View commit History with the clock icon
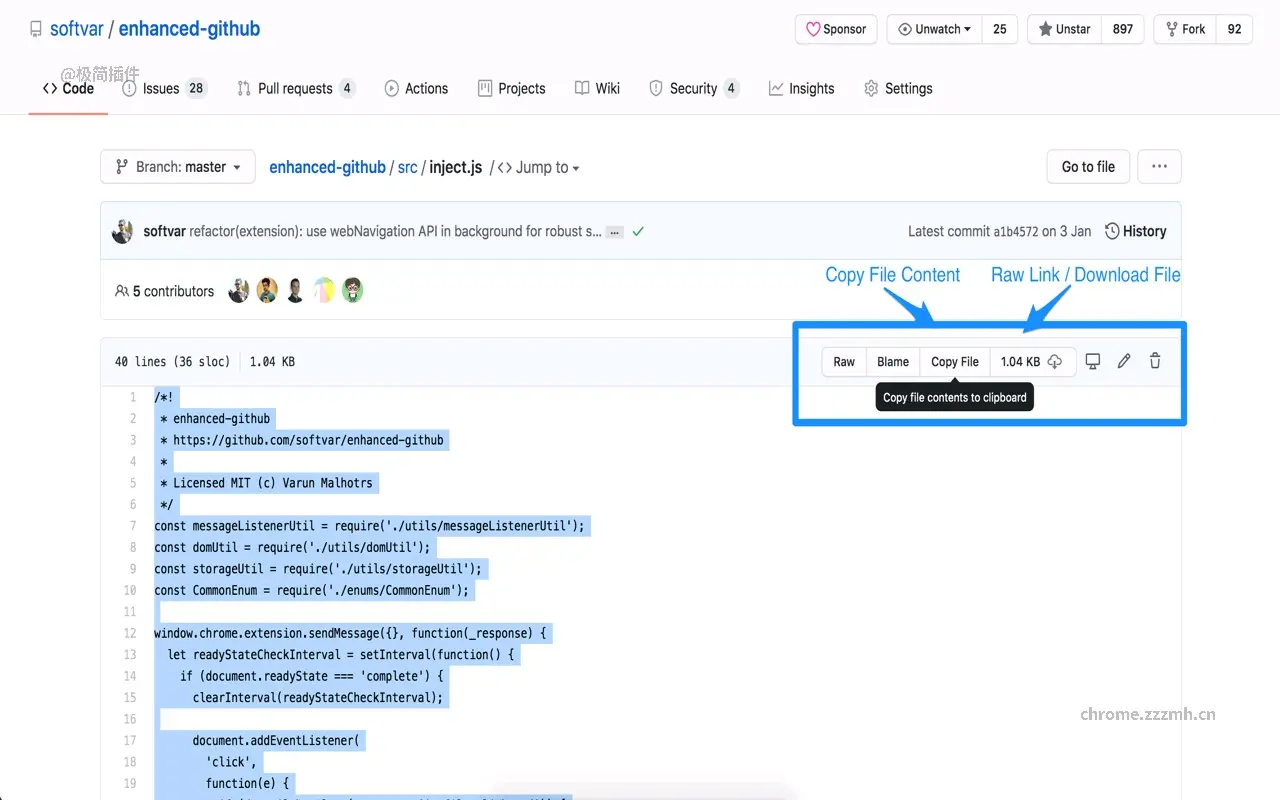Viewport: 1280px width, 800px height. 1136,231
